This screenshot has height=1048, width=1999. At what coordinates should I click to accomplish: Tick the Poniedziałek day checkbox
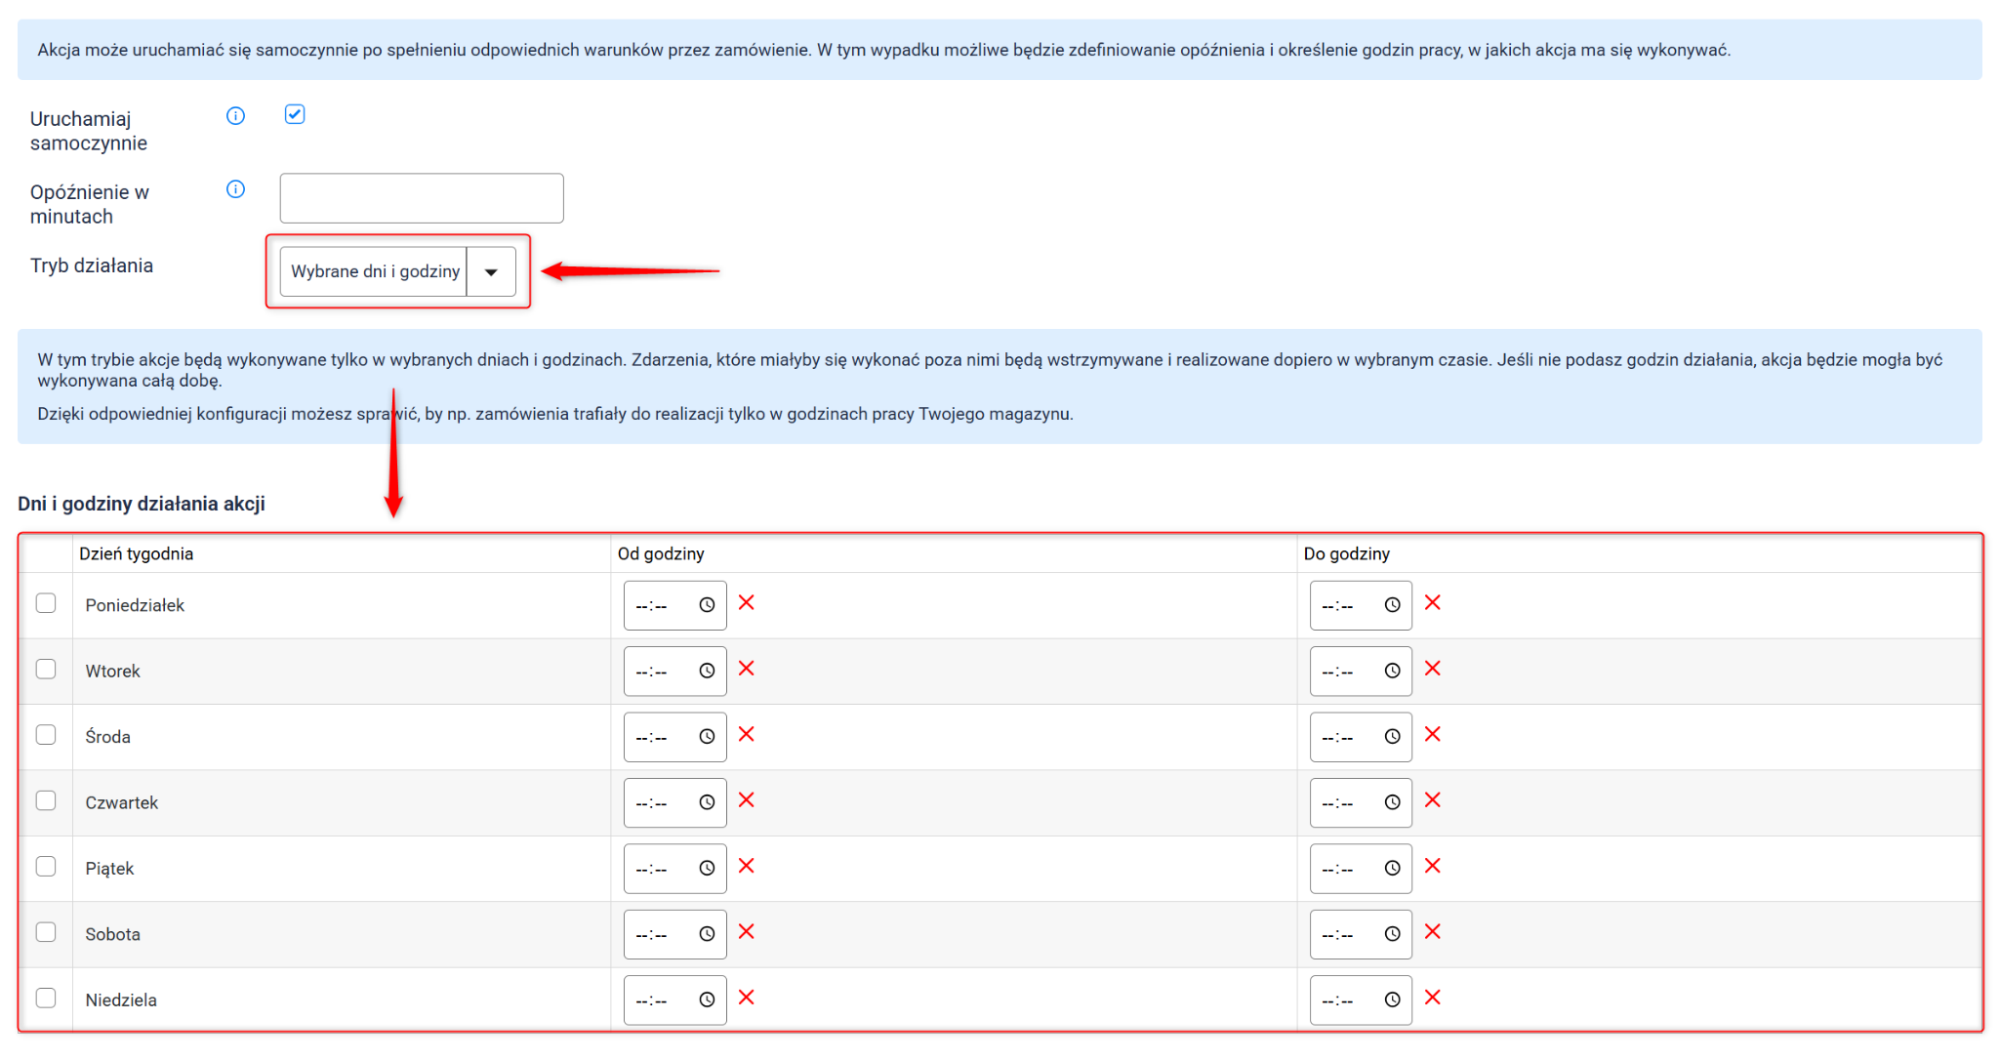[x=46, y=603]
